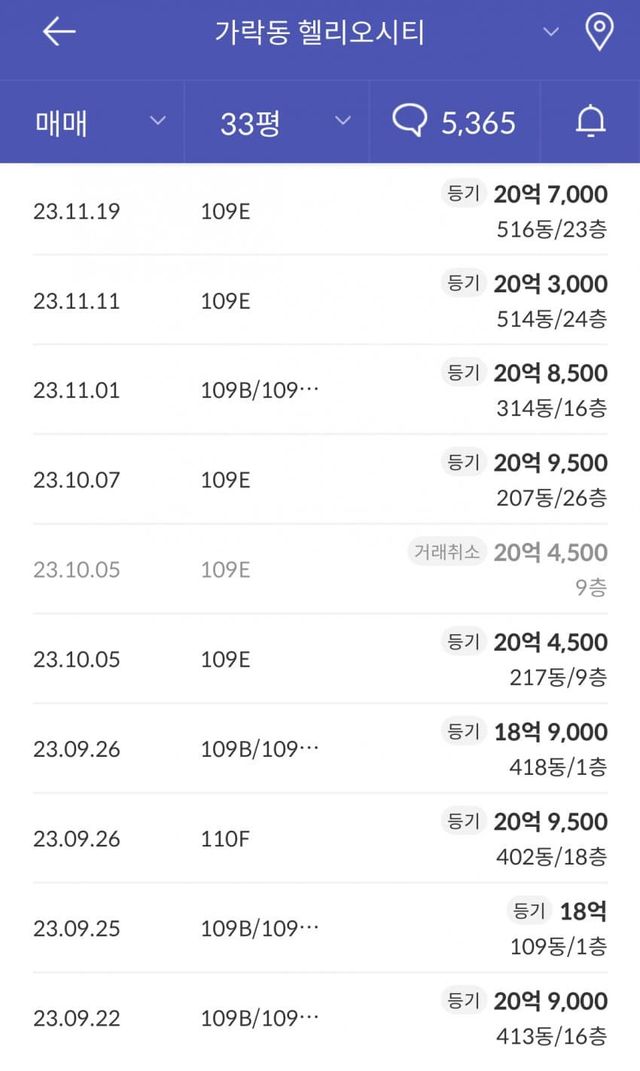Tap the 등기 badge on the 109동/1층 row
Viewport: 640px width, 1071px height.
tap(529, 911)
